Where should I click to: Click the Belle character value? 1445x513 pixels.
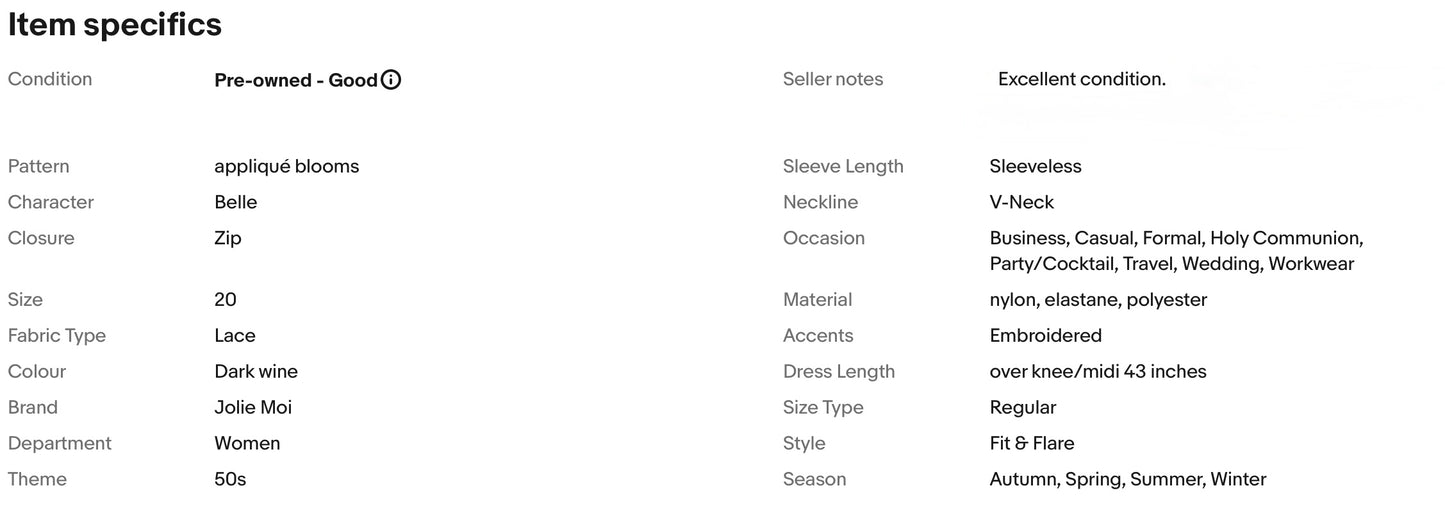(x=236, y=202)
